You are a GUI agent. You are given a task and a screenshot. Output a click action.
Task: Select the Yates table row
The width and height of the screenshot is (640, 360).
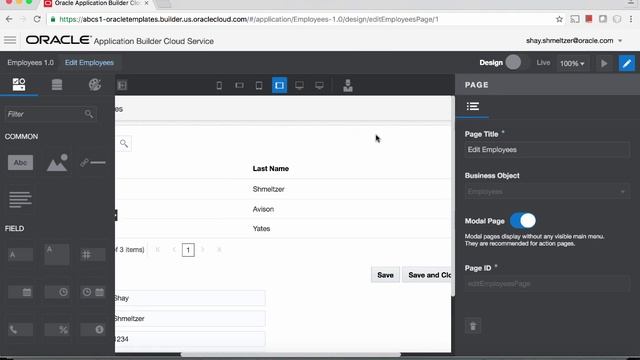tap(283, 229)
